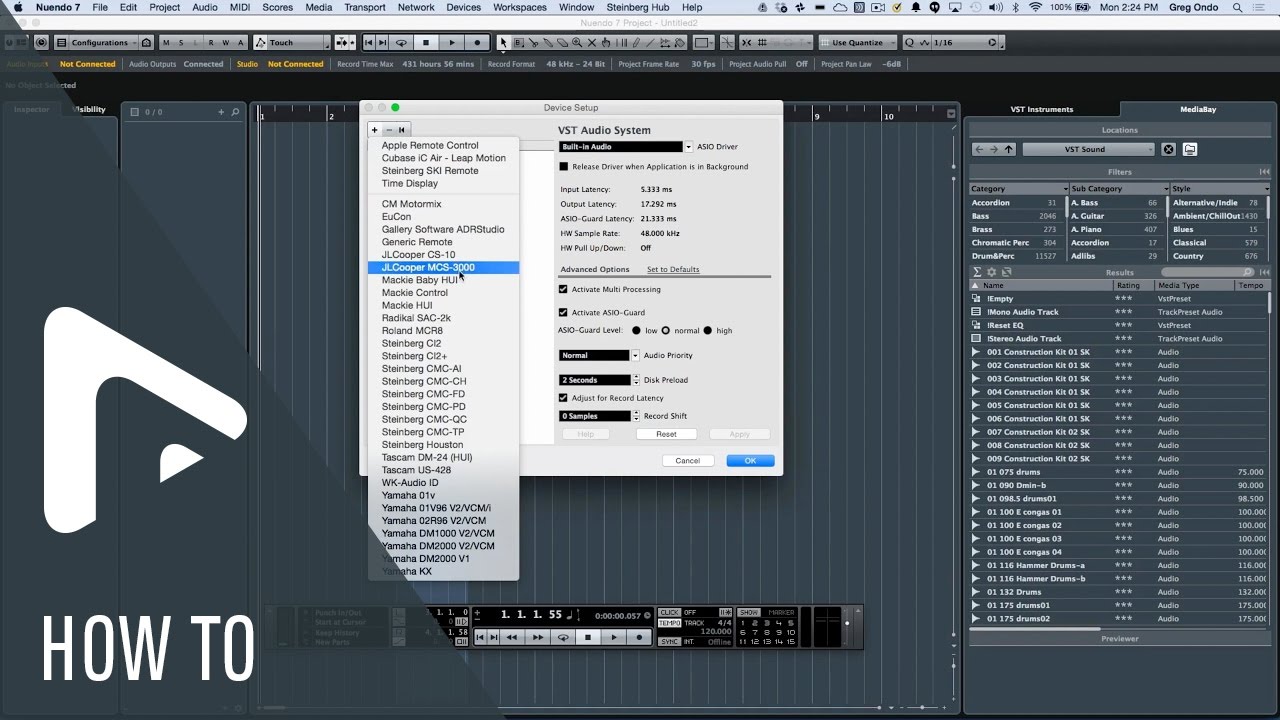Switch to the MediaBay tab
Image resolution: width=1280 pixels, height=720 pixels.
point(1197,109)
